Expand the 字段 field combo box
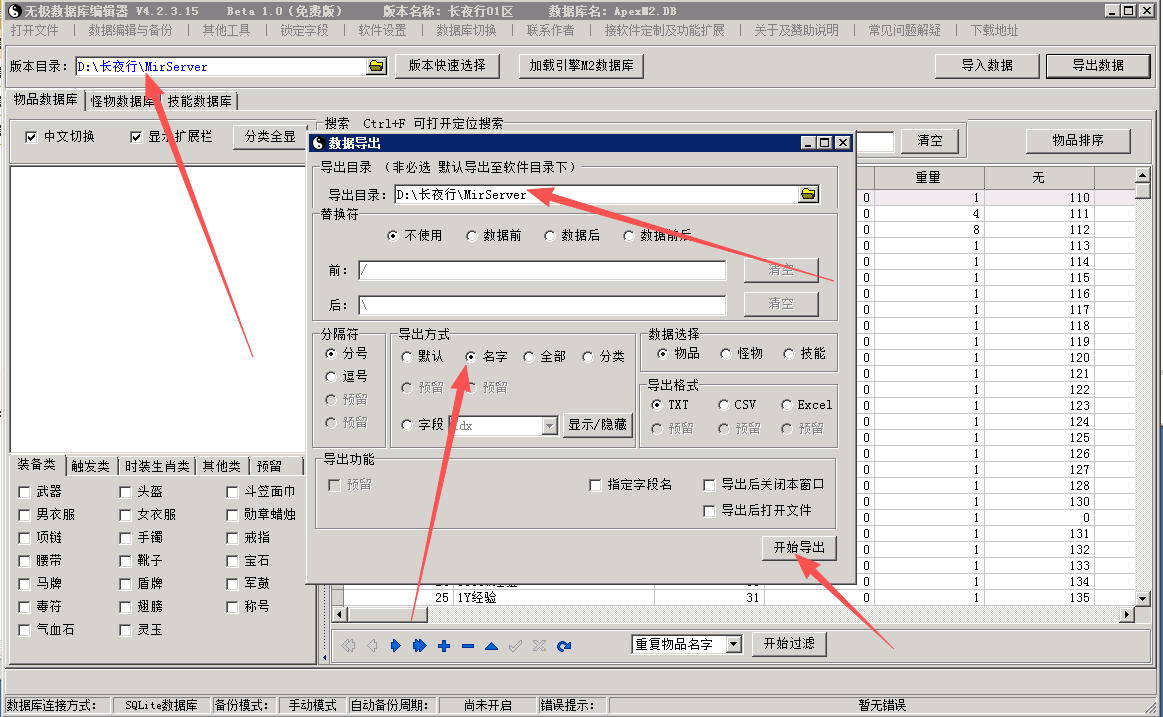The height and width of the screenshot is (717, 1163). coord(549,425)
